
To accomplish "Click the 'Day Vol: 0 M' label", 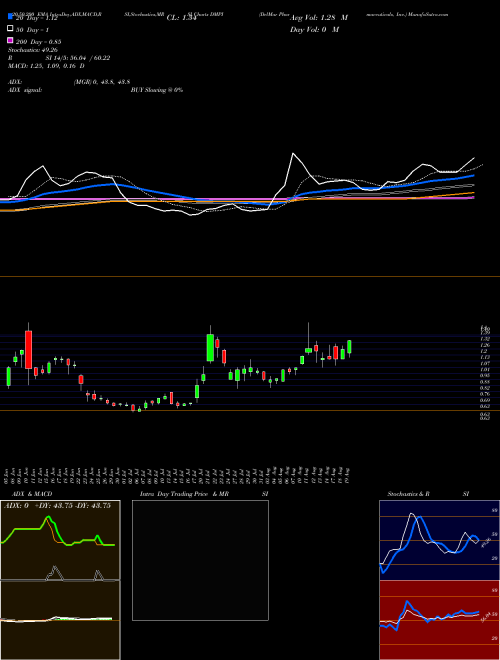I will (314, 29).
